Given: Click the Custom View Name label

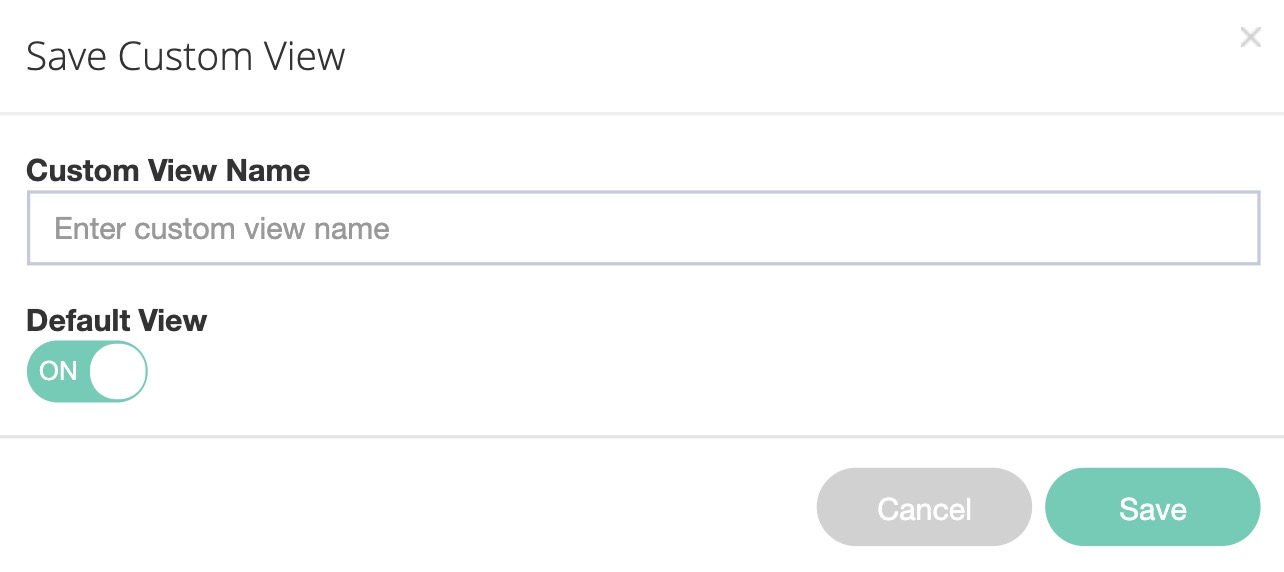Looking at the screenshot, I should [x=168, y=171].
